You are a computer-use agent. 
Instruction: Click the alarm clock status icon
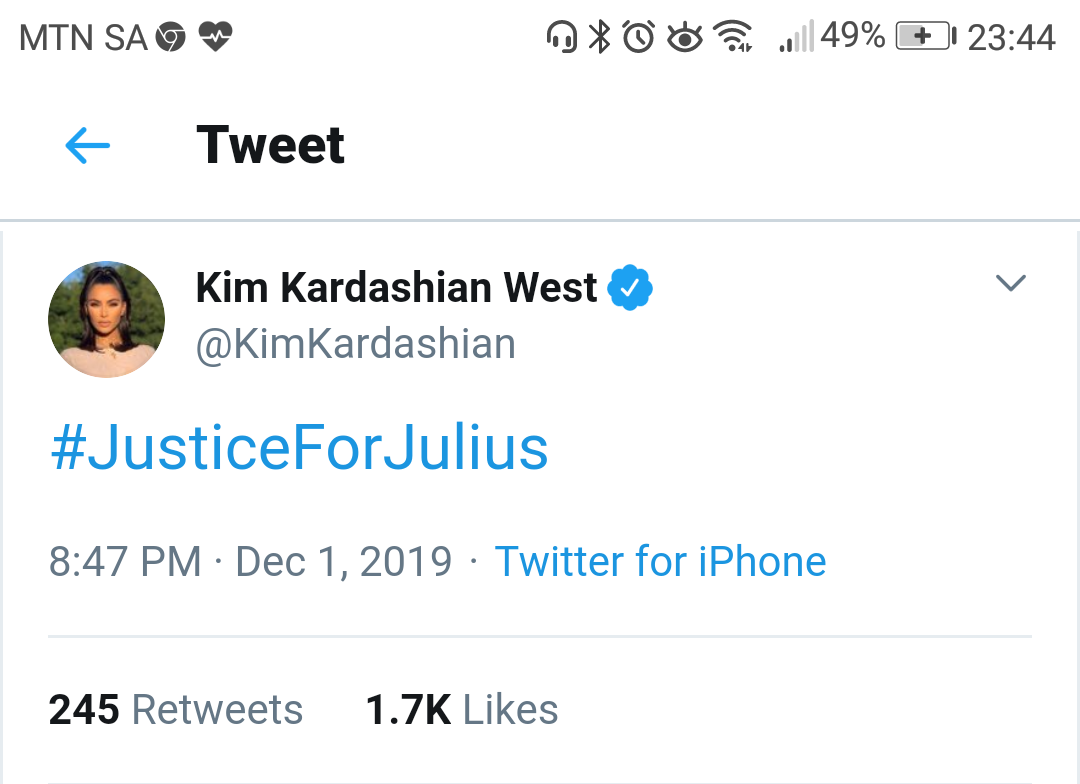tap(638, 38)
